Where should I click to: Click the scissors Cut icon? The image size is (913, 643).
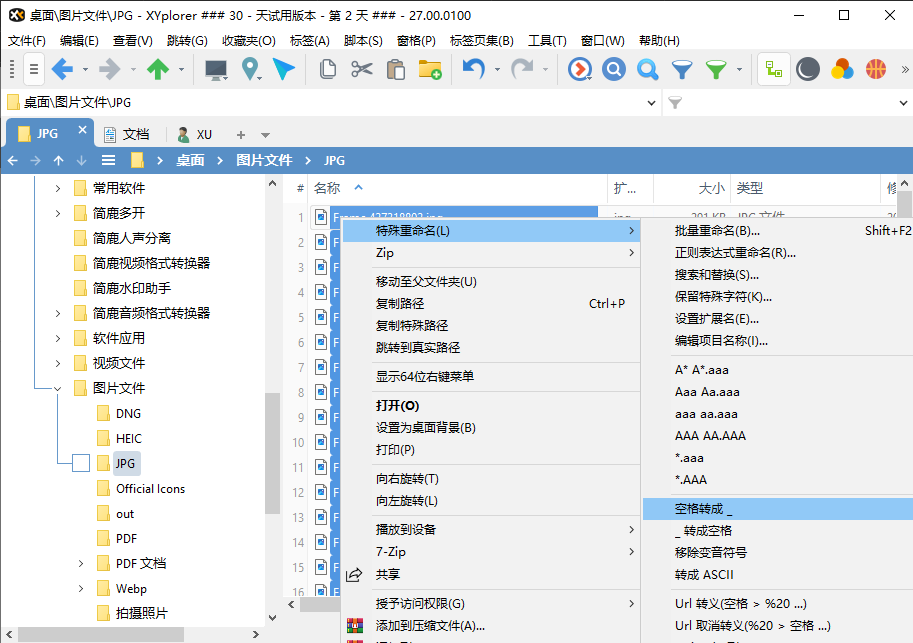point(361,69)
